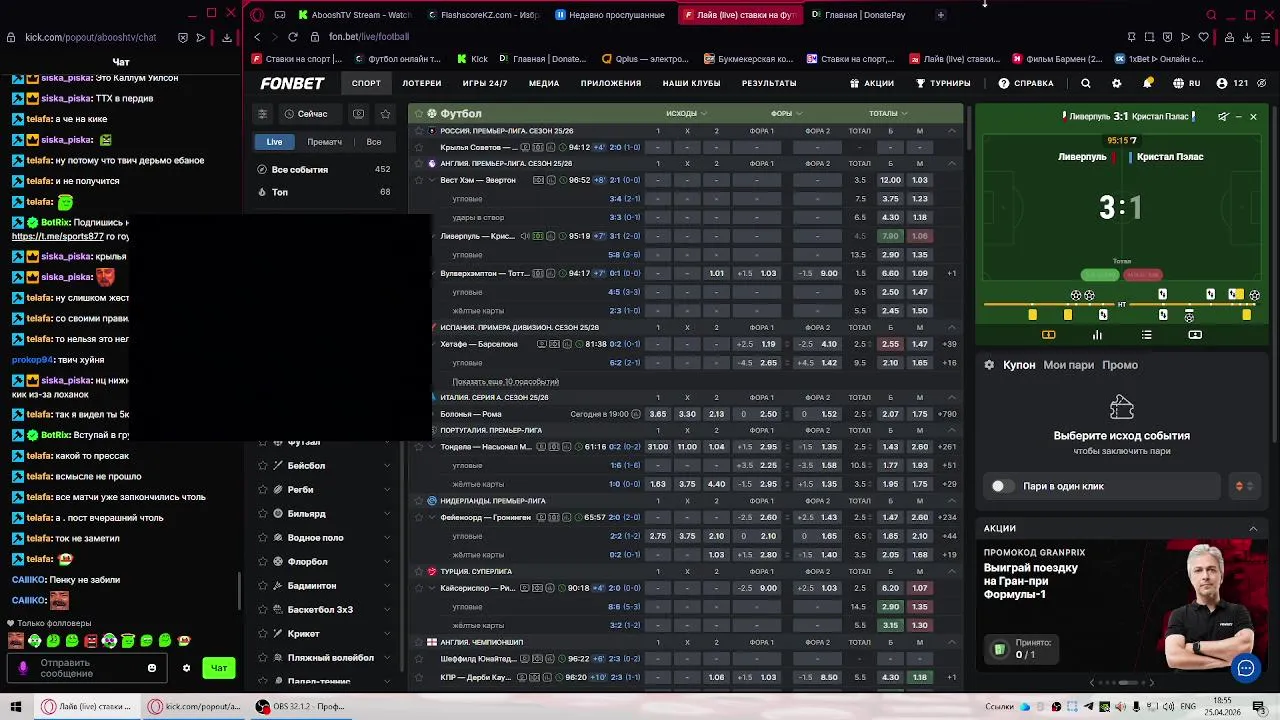Favorite Вест Хэм — Эвертон match star
This screenshot has width=1280, height=720.
point(419,181)
